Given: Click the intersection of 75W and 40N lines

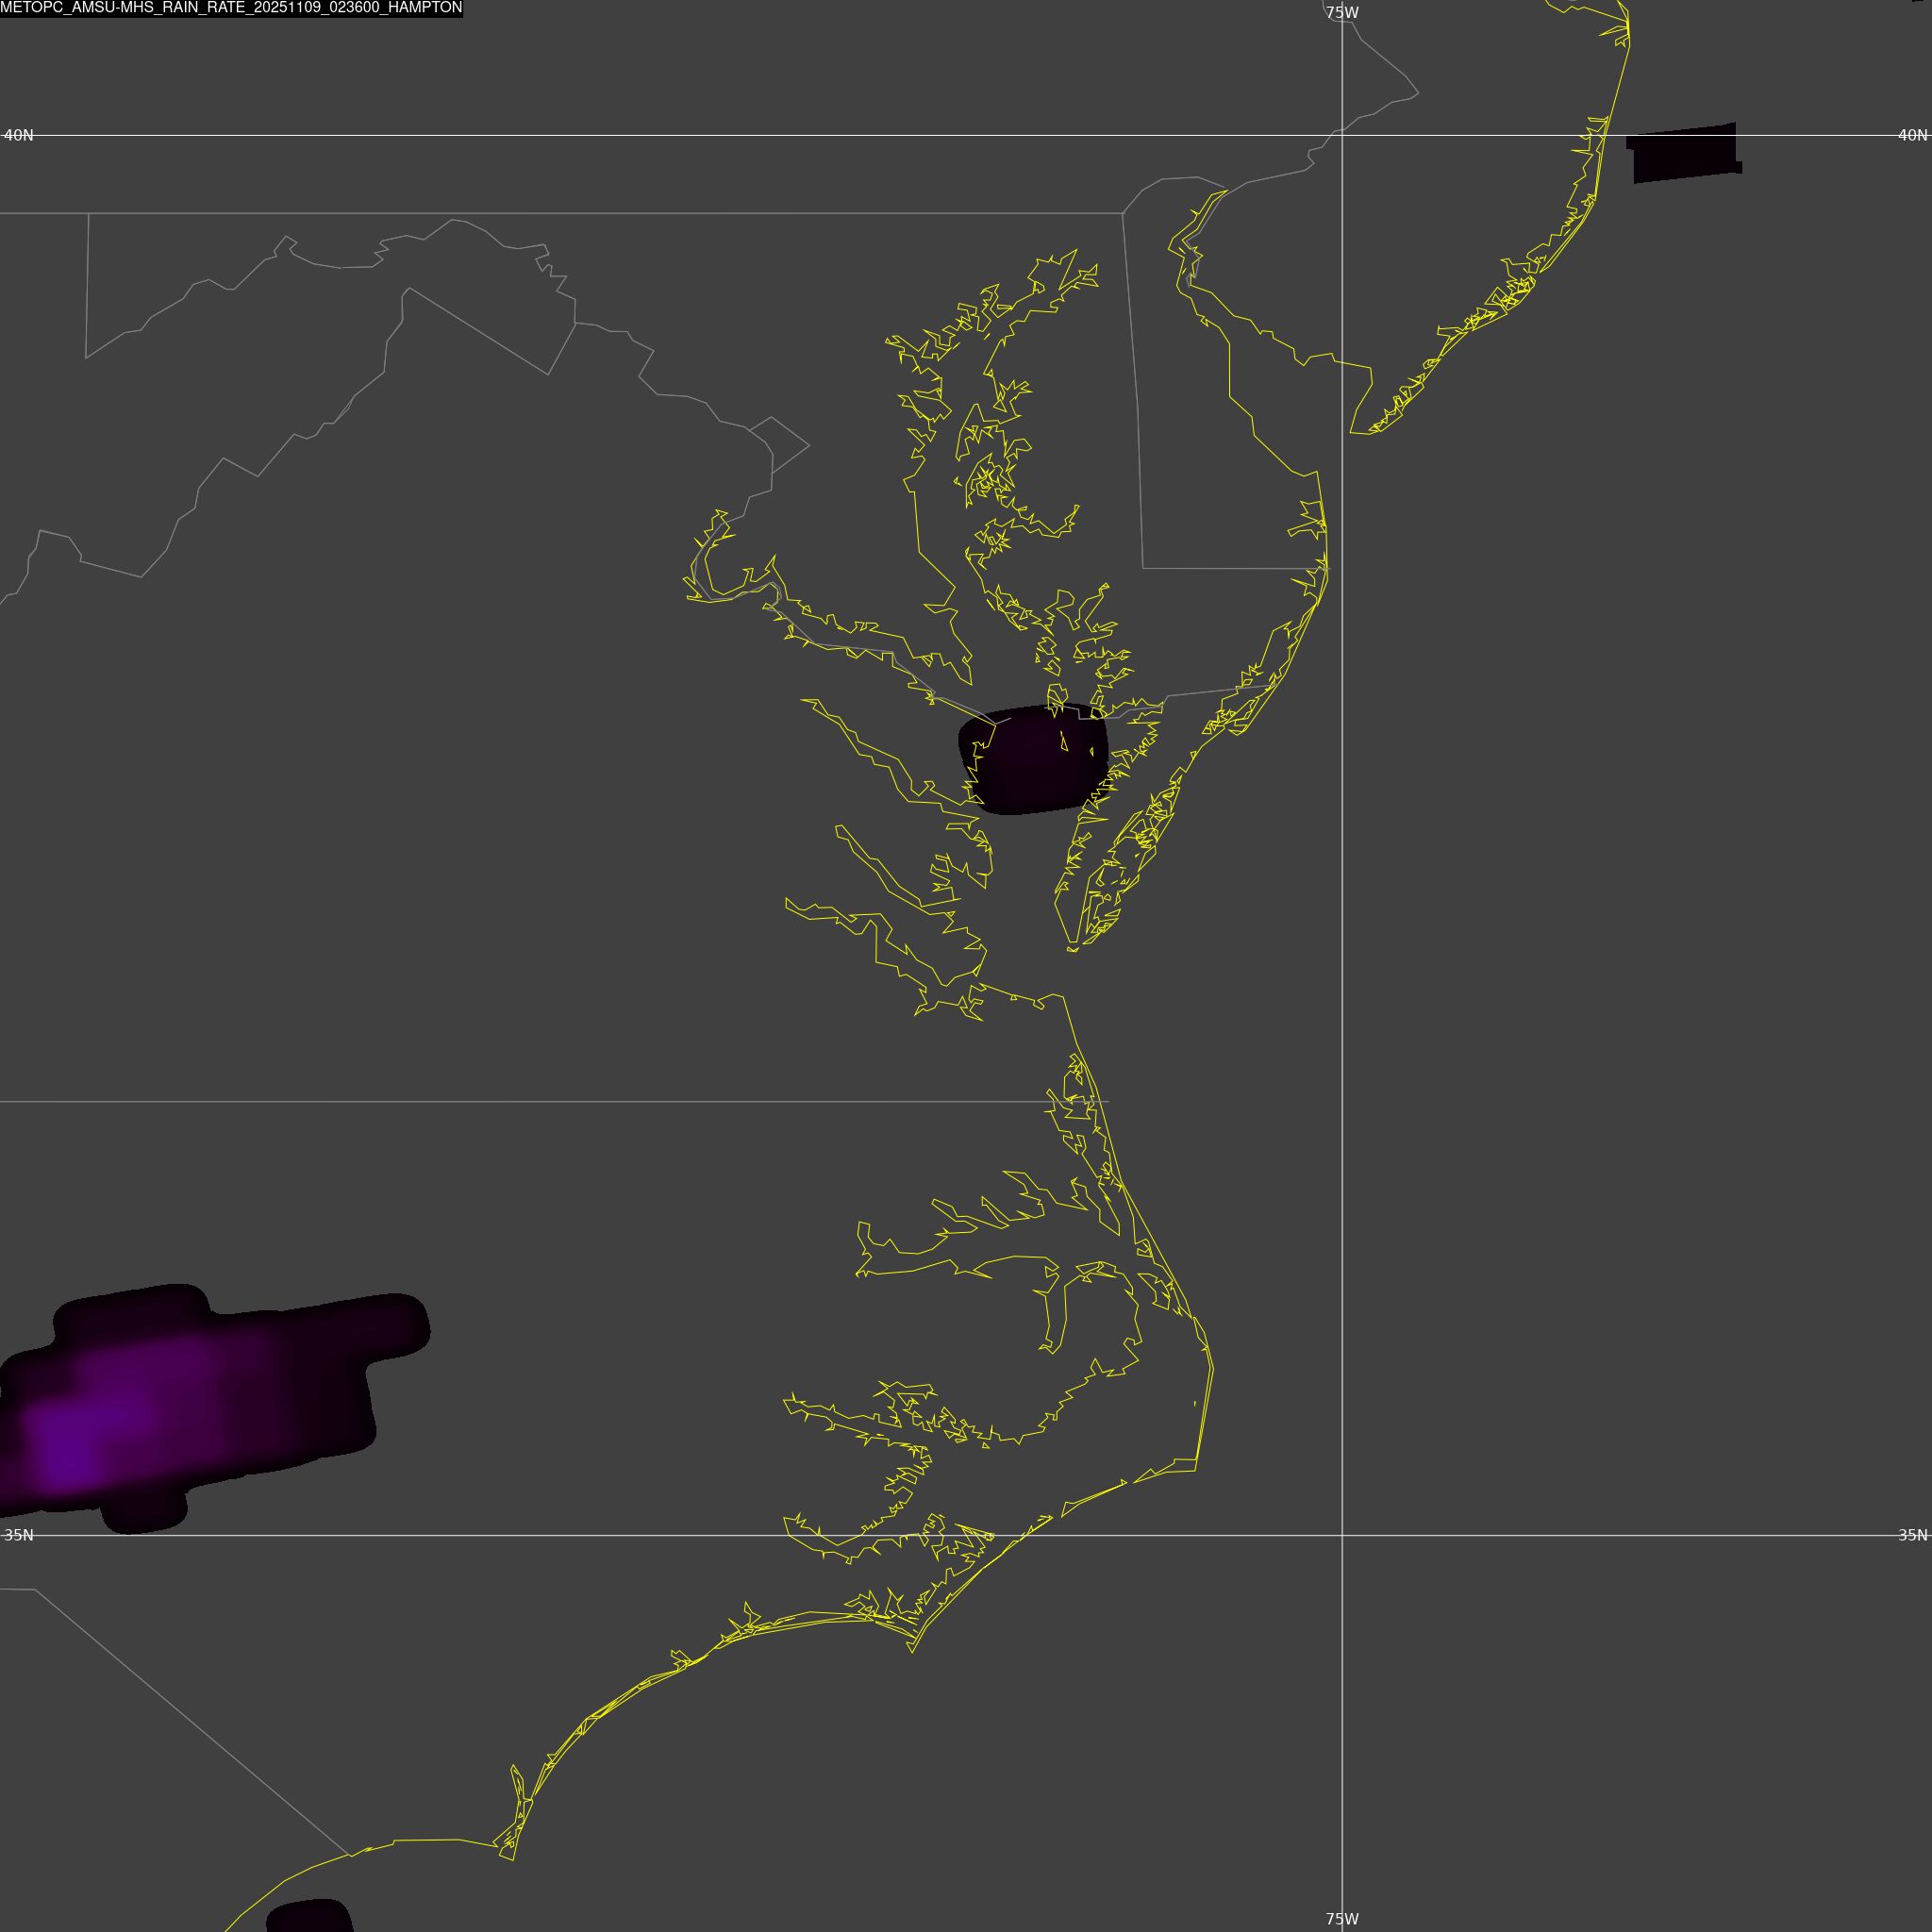Looking at the screenshot, I should pyautogui.click(x=1342, y=135).
